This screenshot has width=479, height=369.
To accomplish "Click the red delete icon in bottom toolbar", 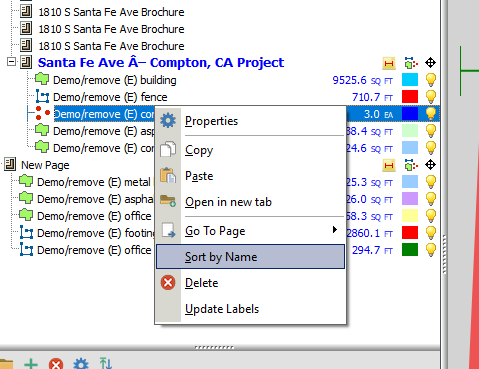I will tap(56, 364).
